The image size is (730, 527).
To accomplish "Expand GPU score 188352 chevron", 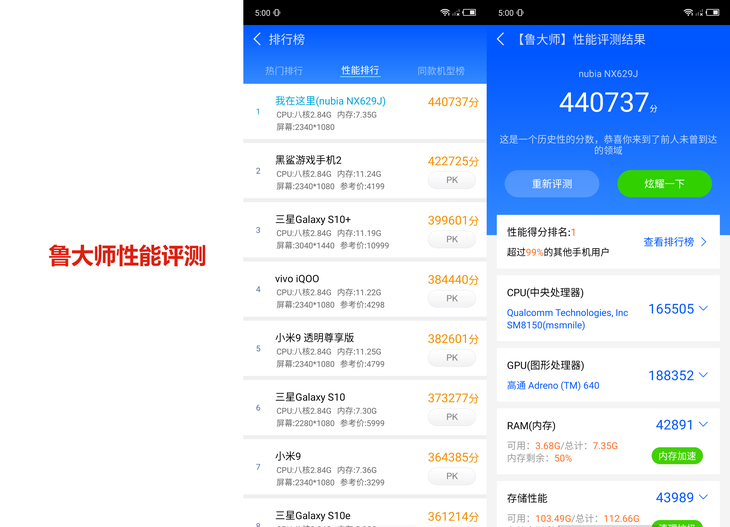I will click(x=703, y=375).
